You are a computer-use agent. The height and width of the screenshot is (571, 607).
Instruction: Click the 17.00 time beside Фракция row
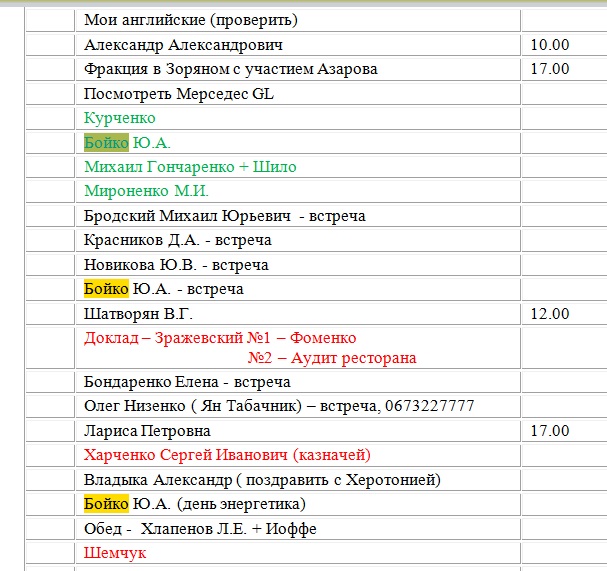click(549, 69)
